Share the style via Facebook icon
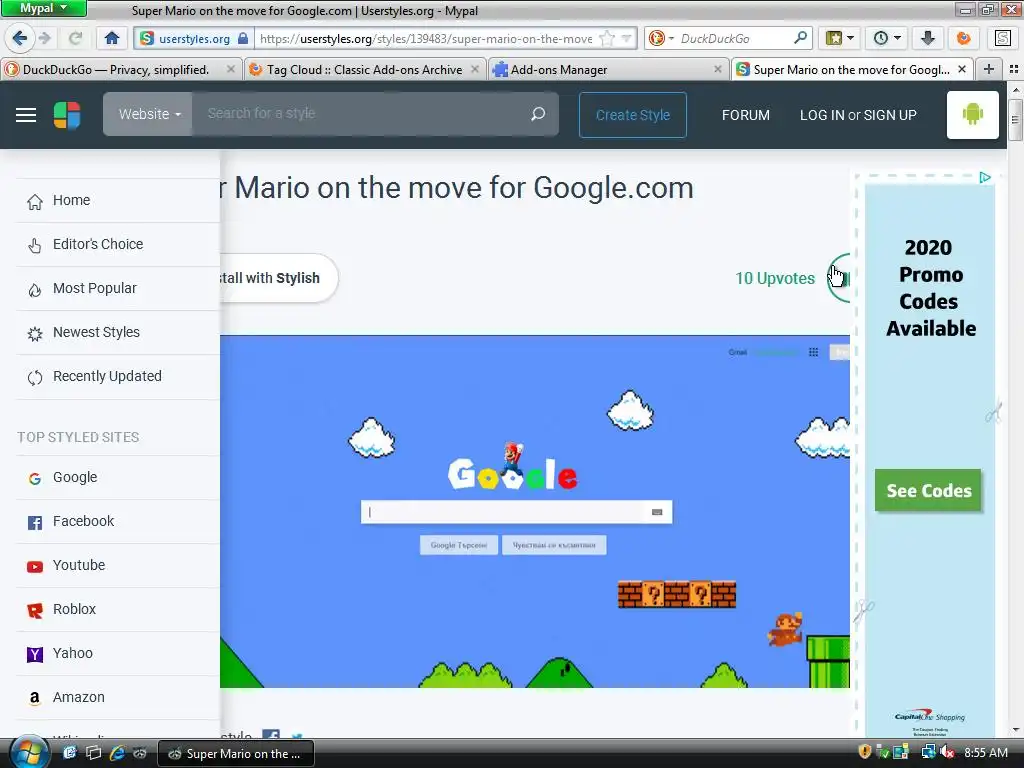The height and width of the screenshot is (768, 1024). point(271,735)
